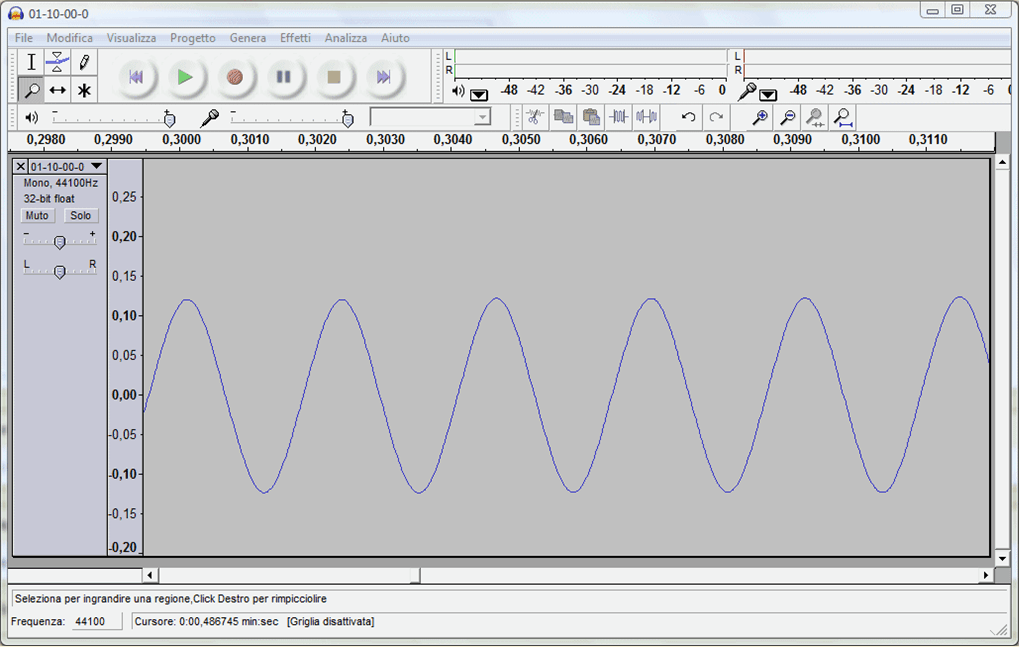
Task: Skip to start of track
Action: point(136,77)
